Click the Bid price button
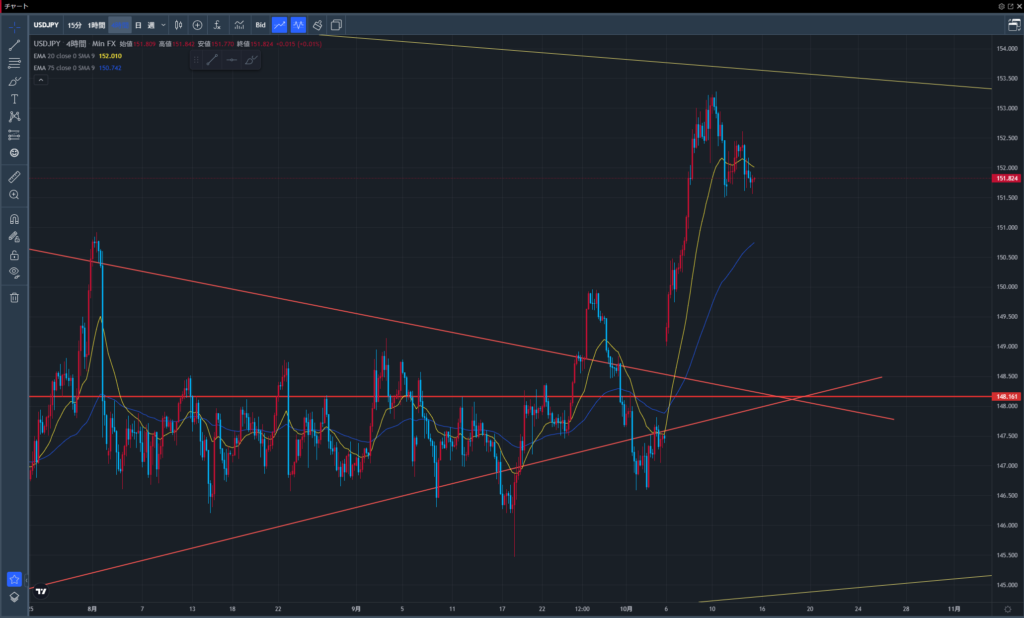Viewport: 1024px width, 618px height. [260, 24]
